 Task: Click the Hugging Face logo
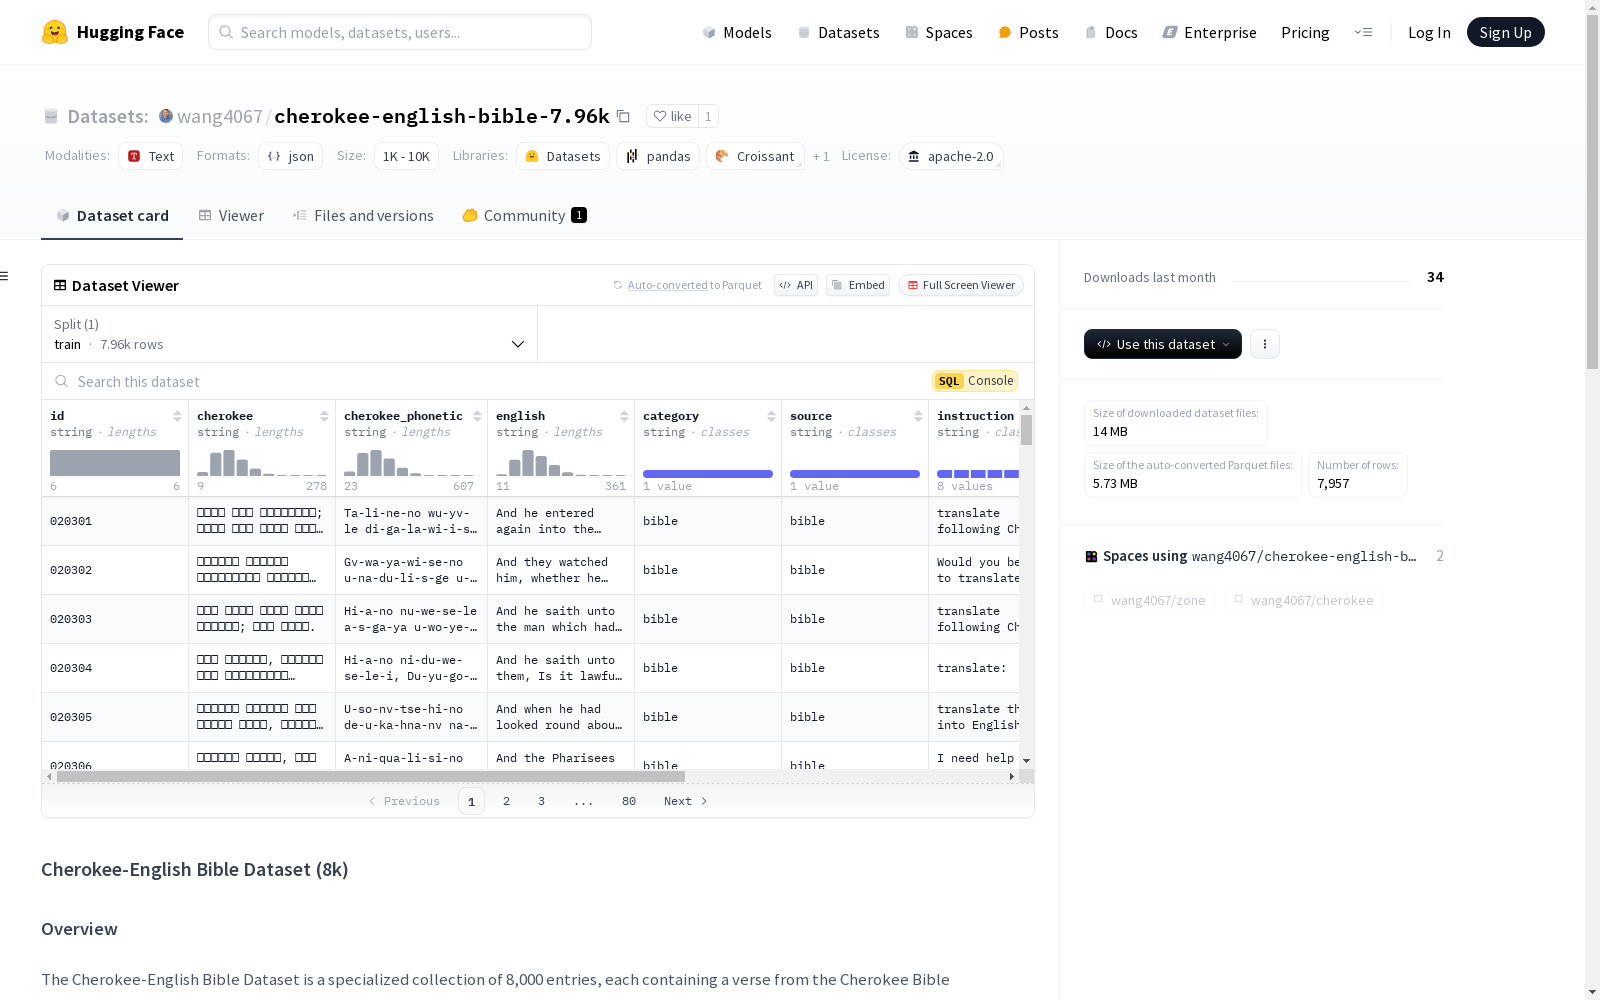pos(113,32)
